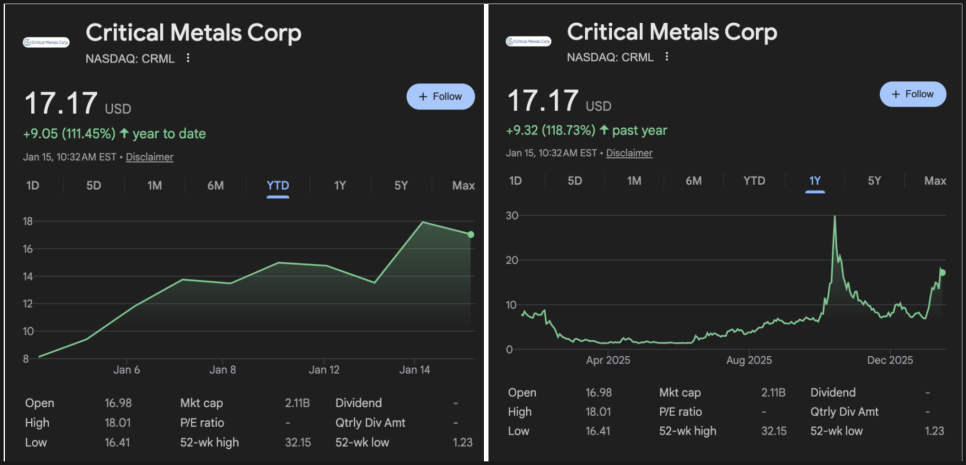Select the 5D tab in the year-to-date panel
Screen dimensions: 966x465
click(x=94, y=185)
